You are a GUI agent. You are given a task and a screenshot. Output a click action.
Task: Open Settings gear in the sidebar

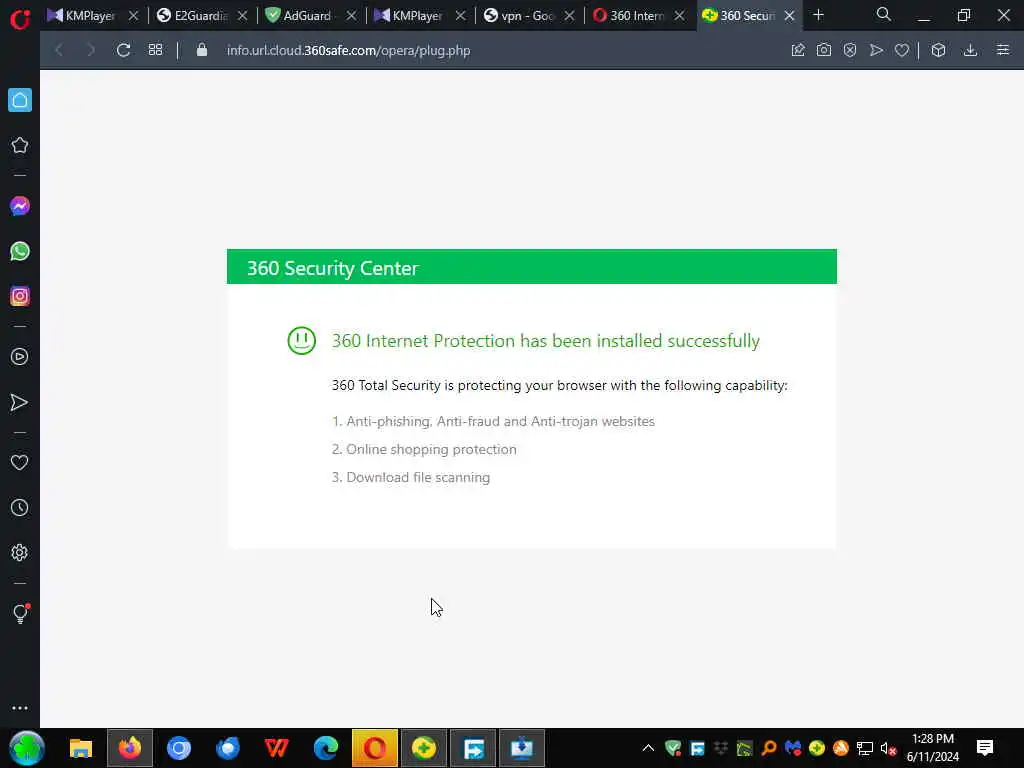(20, 552)
